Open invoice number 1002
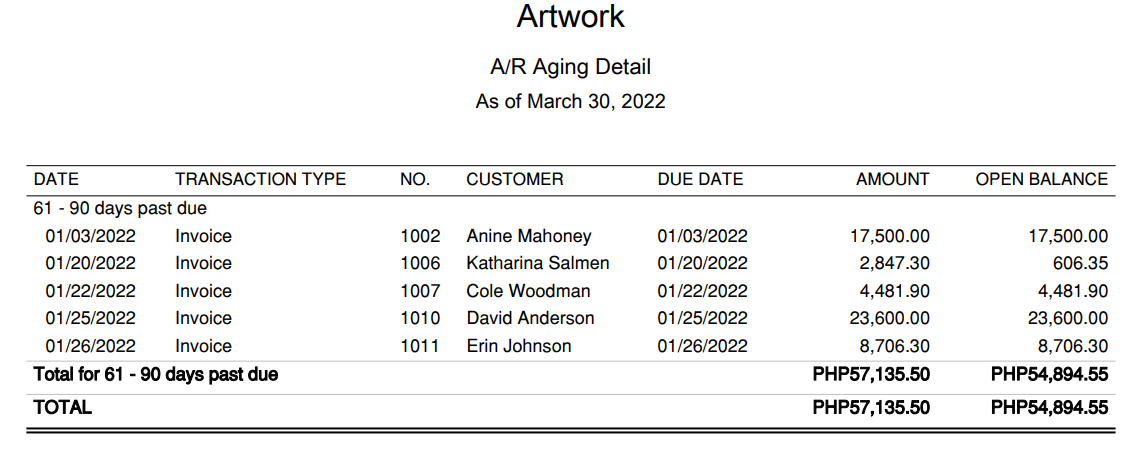The width and height of the screenshot is (1144, 459). coord(420,236)
